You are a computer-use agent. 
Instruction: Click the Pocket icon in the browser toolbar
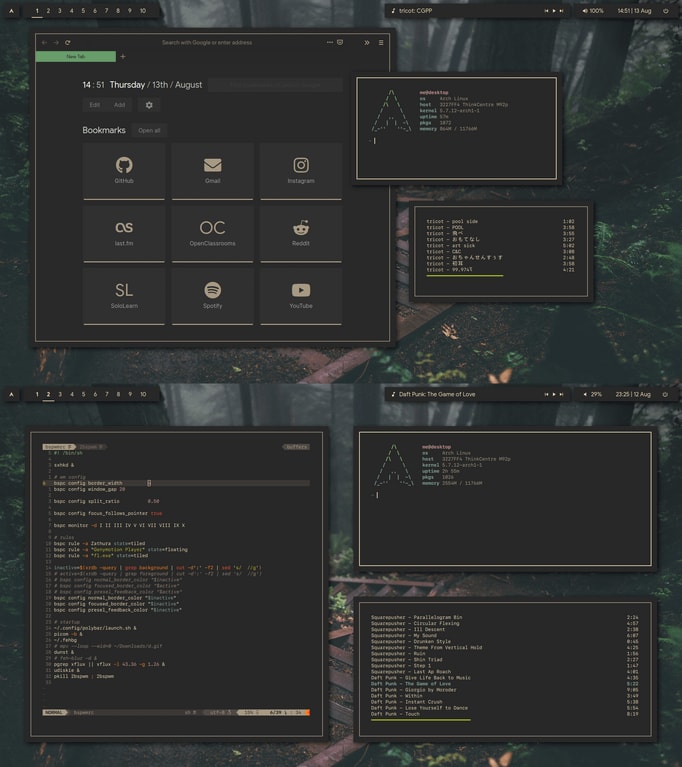coord(340,42)
